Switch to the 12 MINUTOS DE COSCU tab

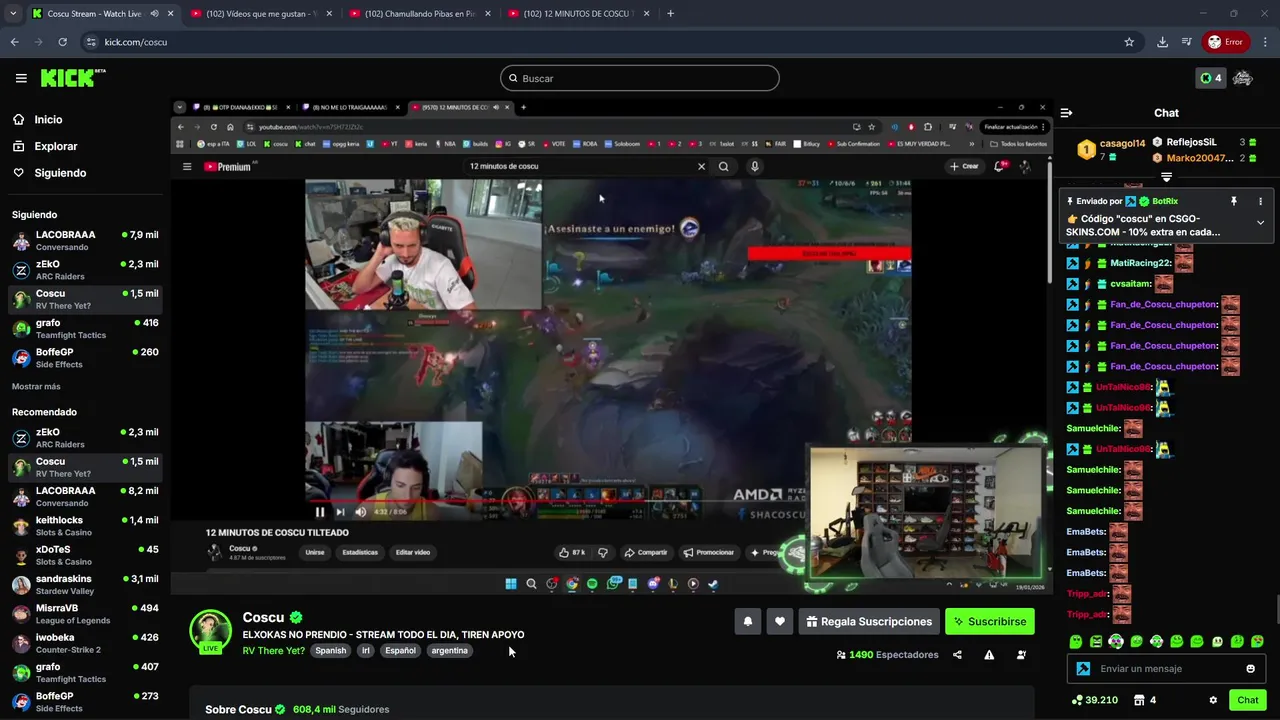577,14
